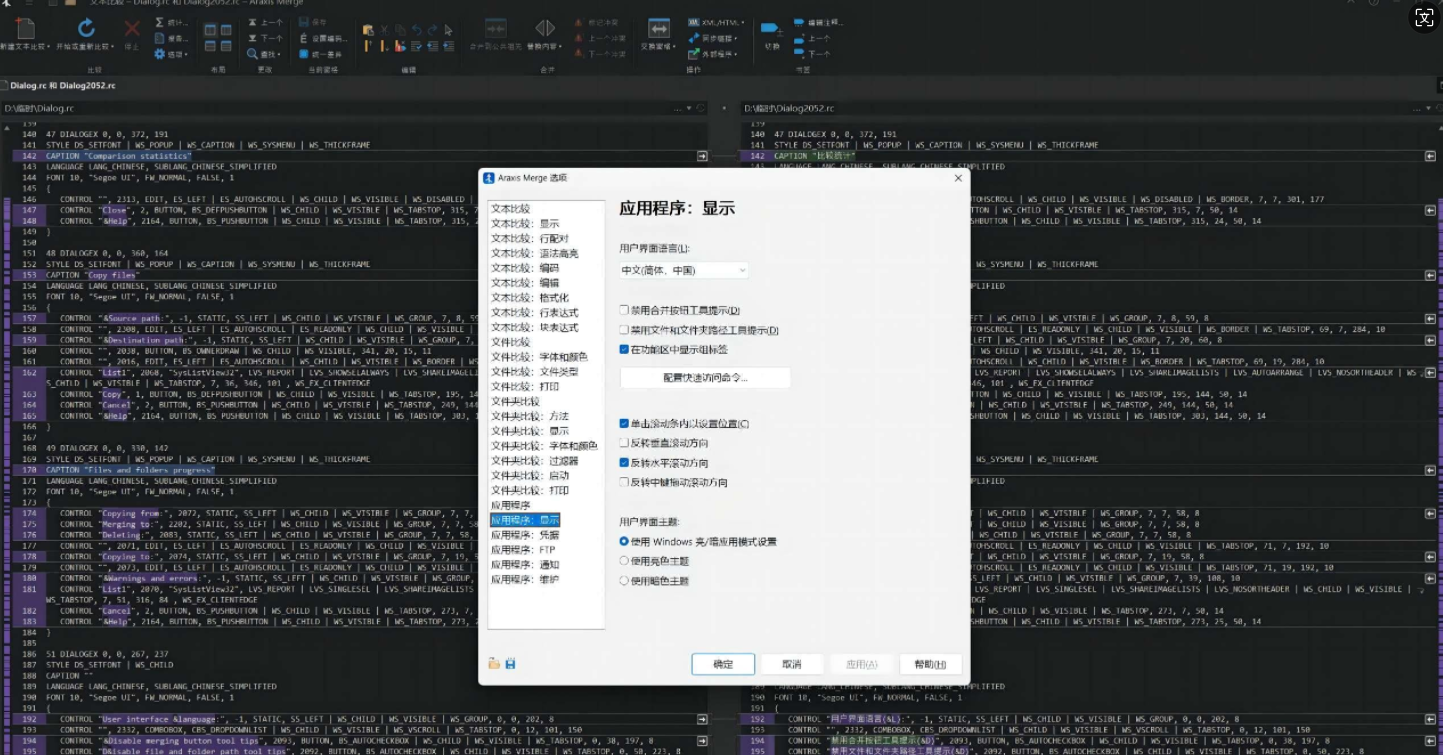Click the report document icon under statistics

tap(161, 38)
